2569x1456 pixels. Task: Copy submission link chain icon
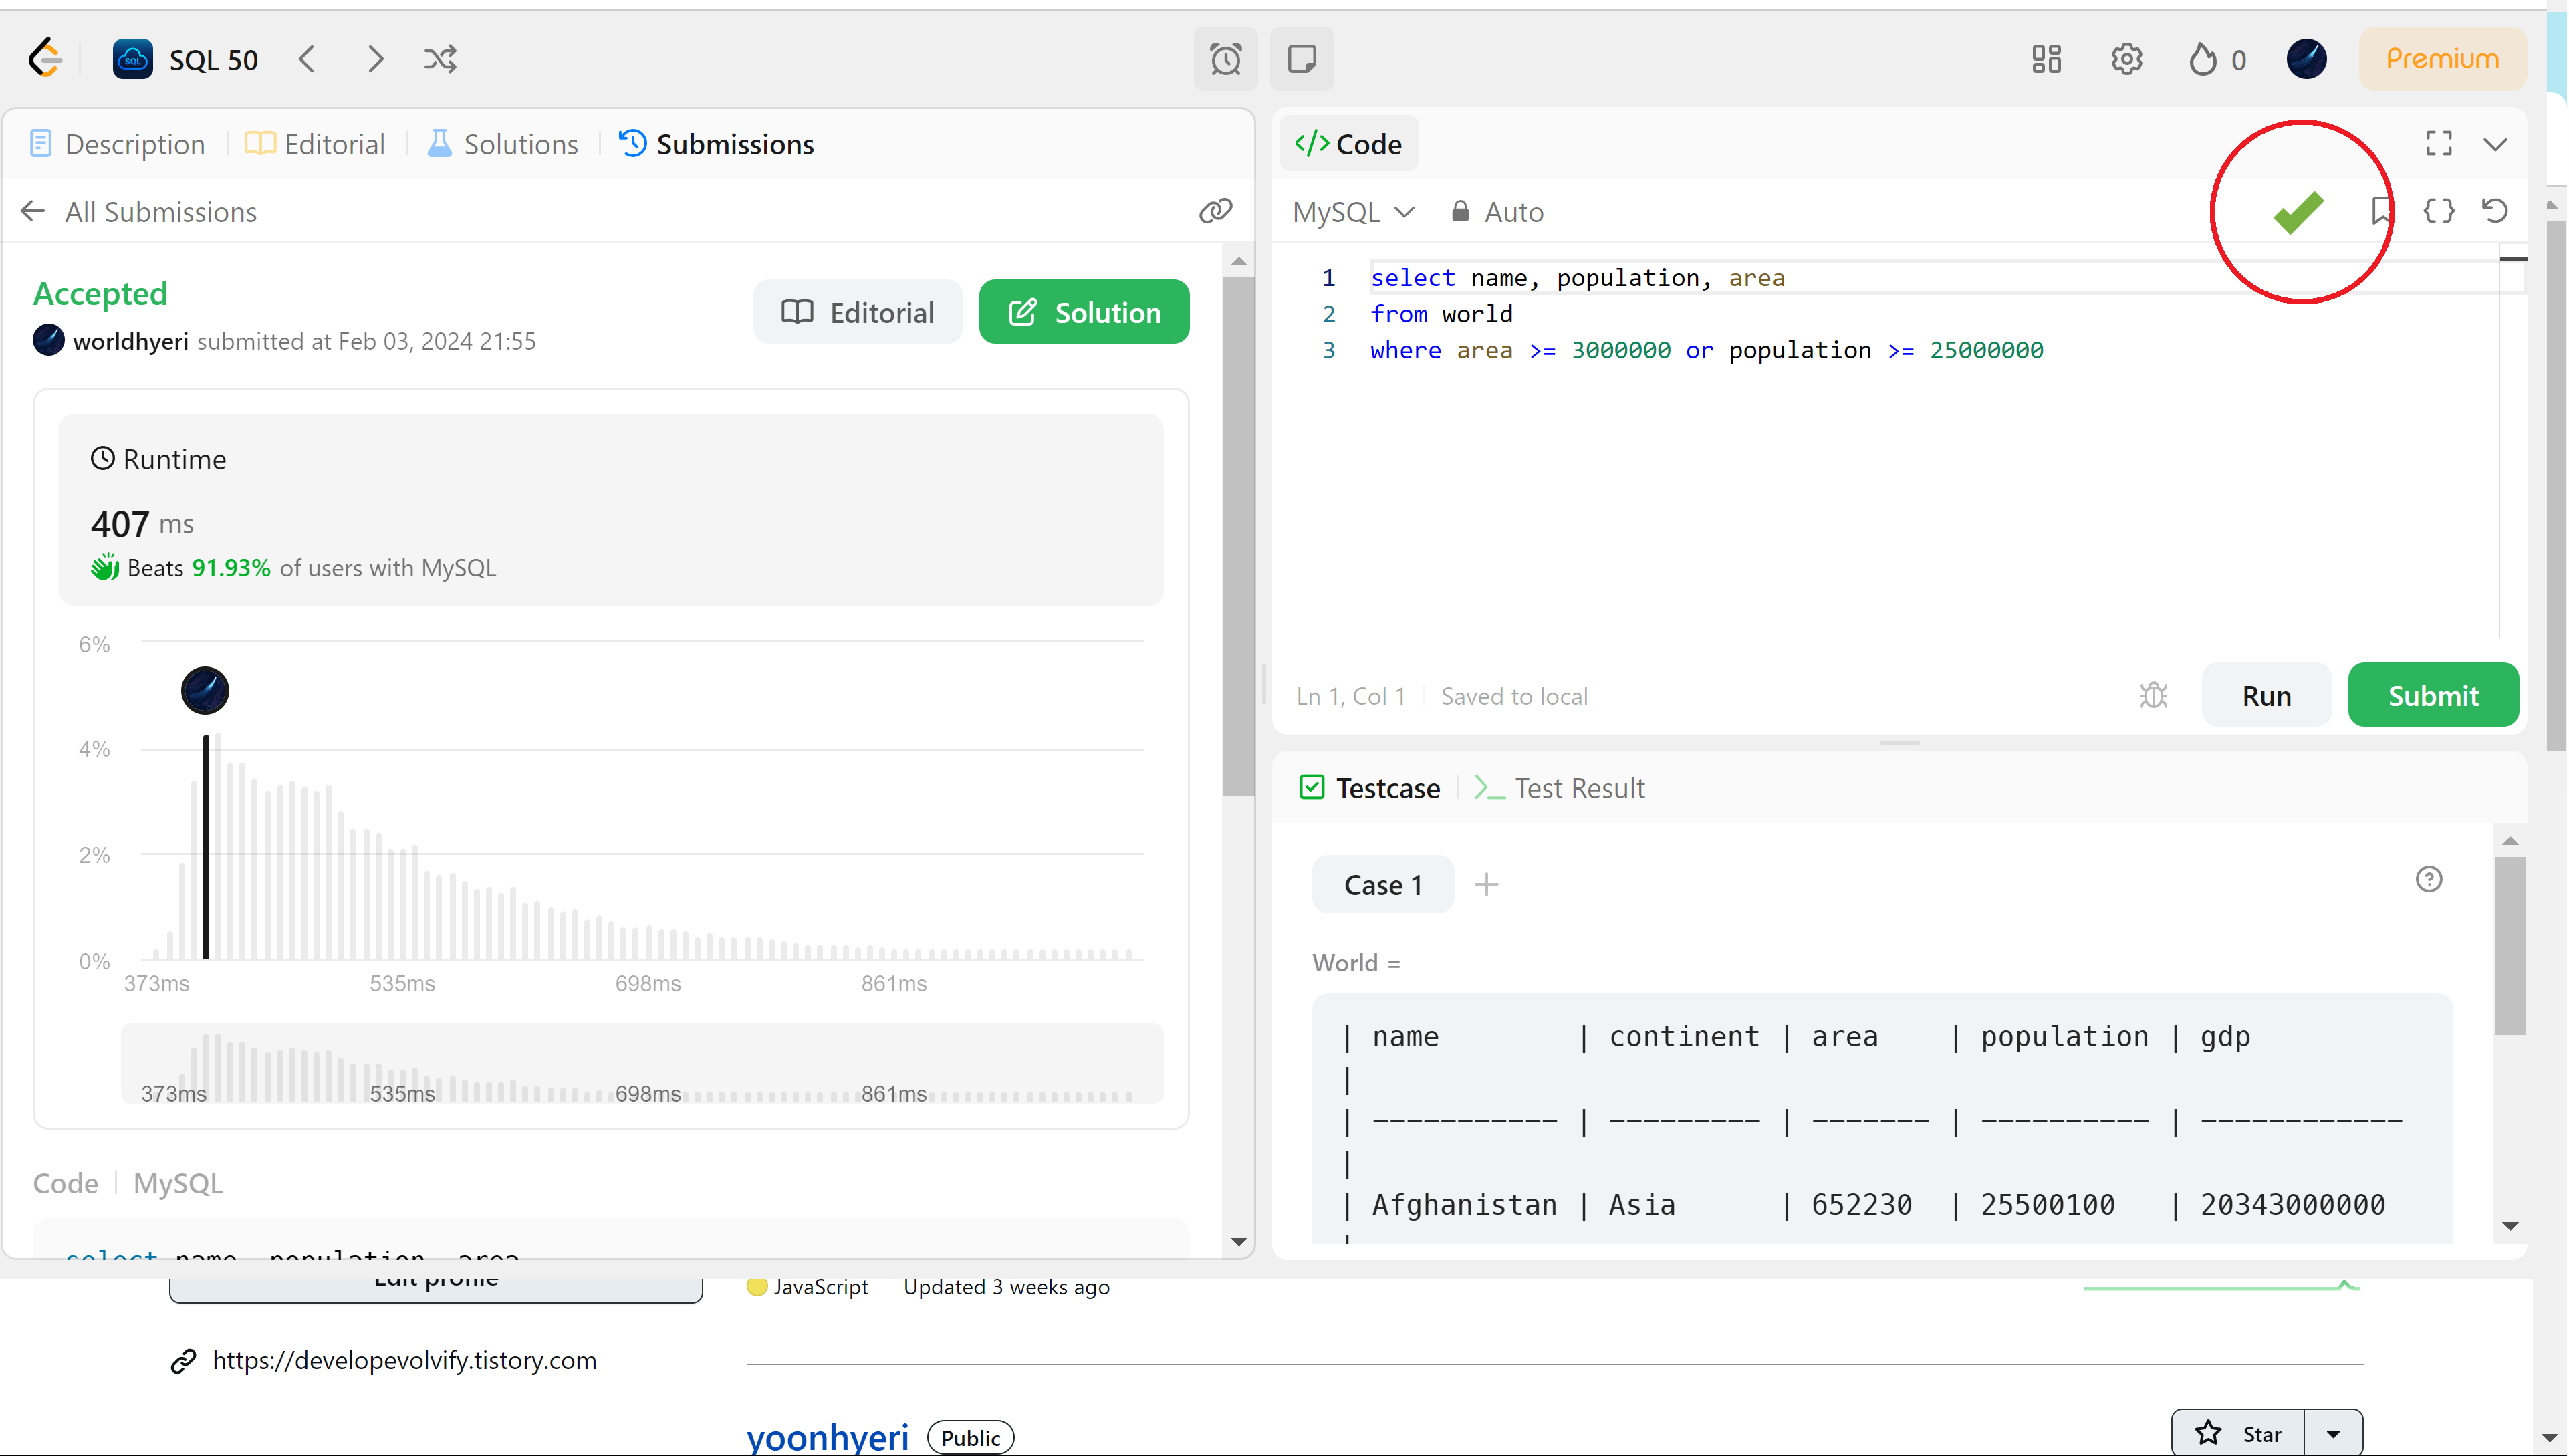(1215, 211)
